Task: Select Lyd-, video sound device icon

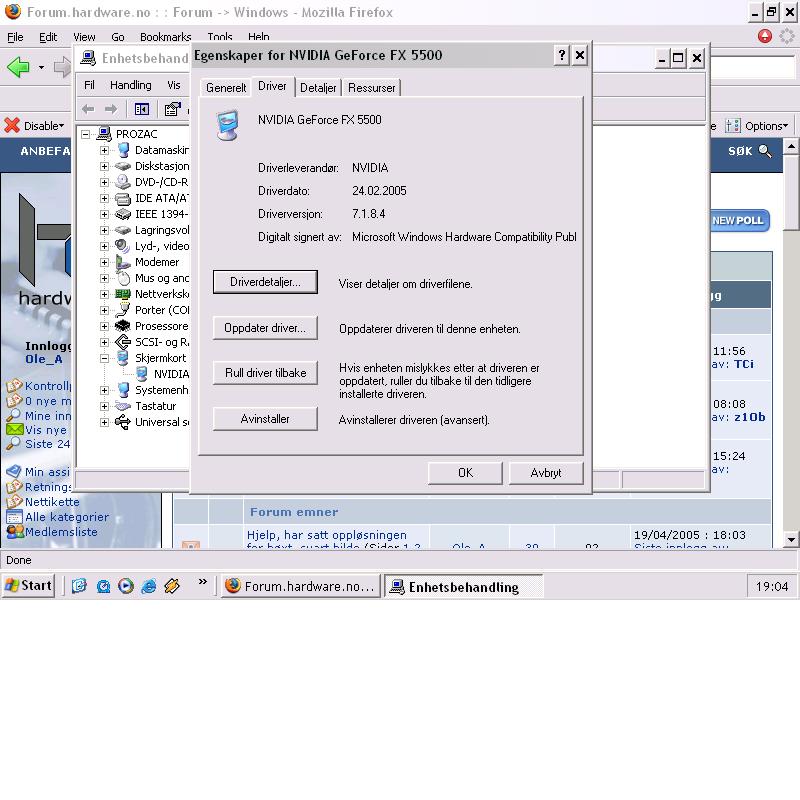Action: (123, 246)
